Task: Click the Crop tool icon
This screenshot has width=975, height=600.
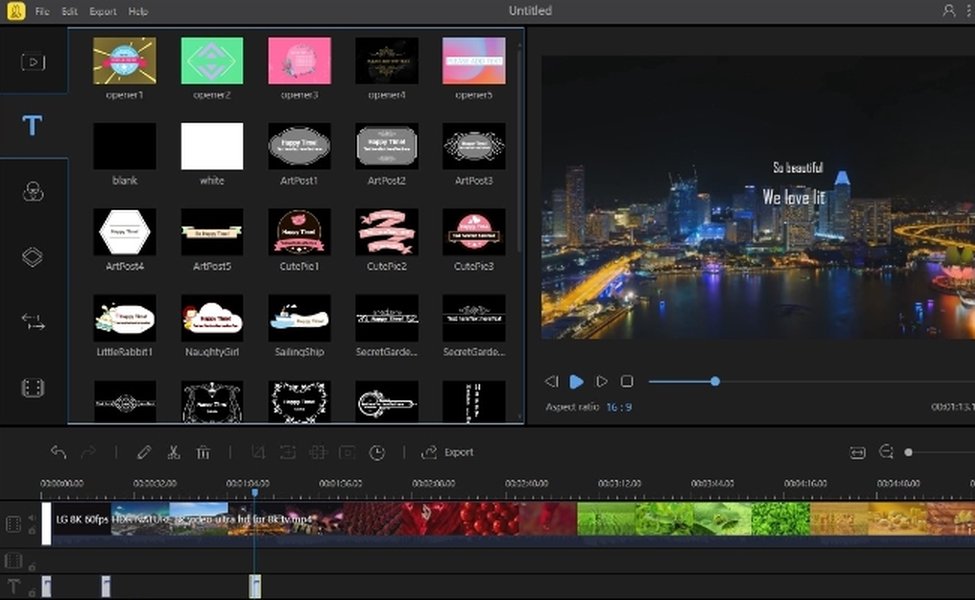Action: [x=258, y=452]
